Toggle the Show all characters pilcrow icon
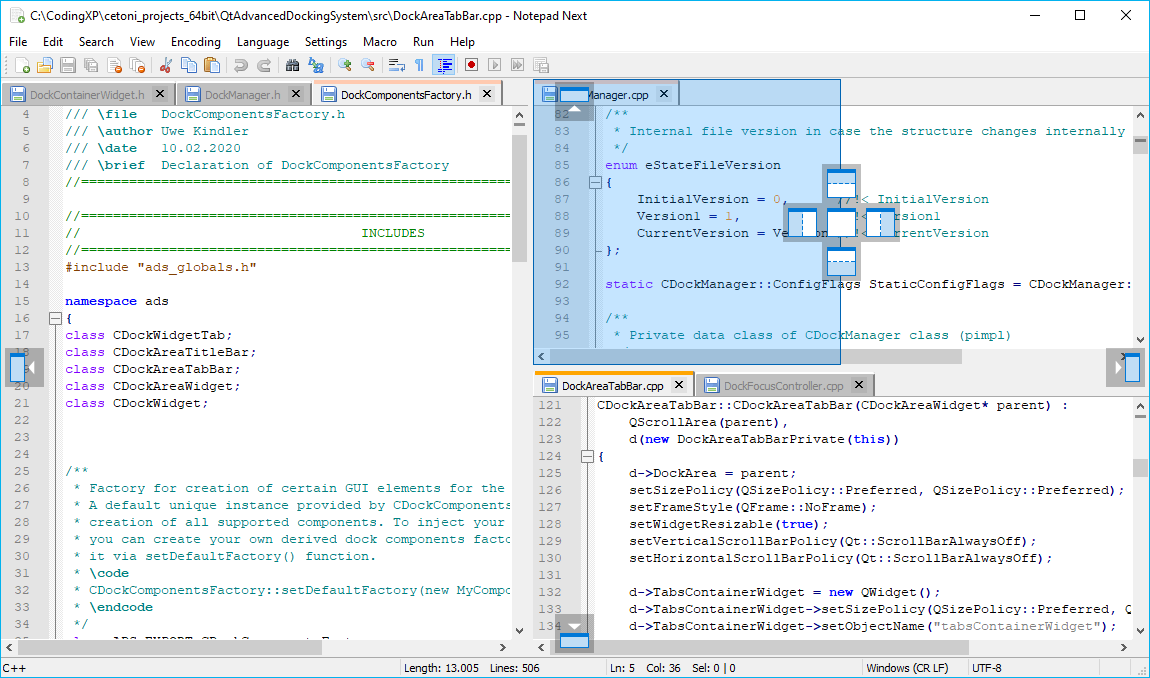Viewport: 1150px width, 678px height. 419,65
